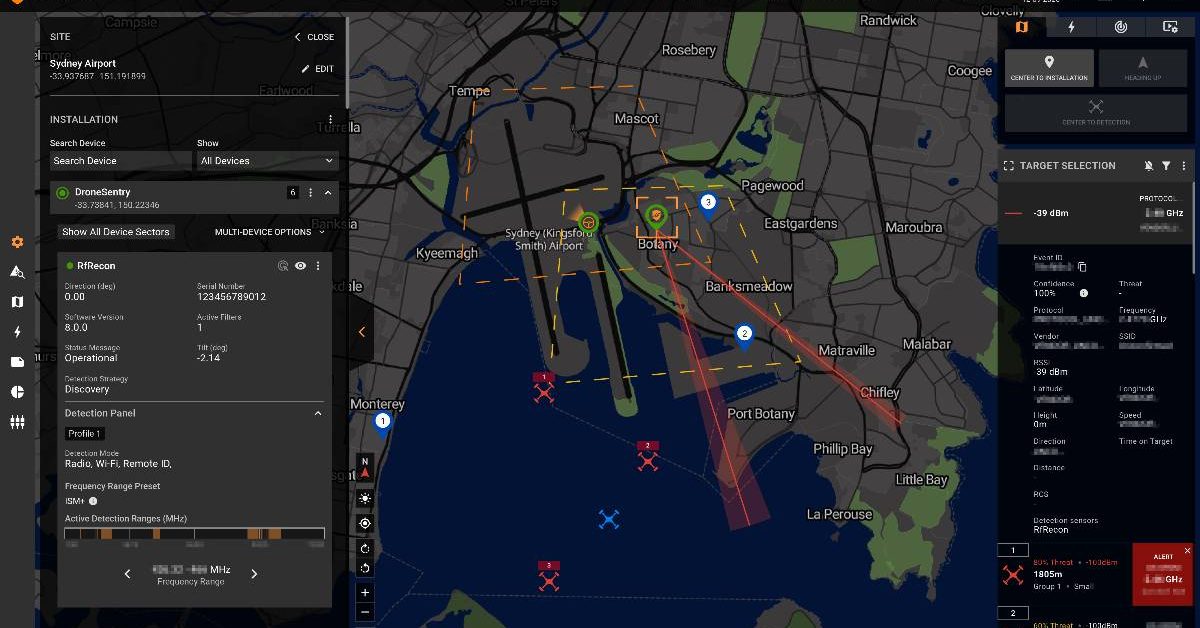The width and height of the screenshot is (1200, 628).
Task: Click Heading Up button
Action: (x=1143, y=68)
